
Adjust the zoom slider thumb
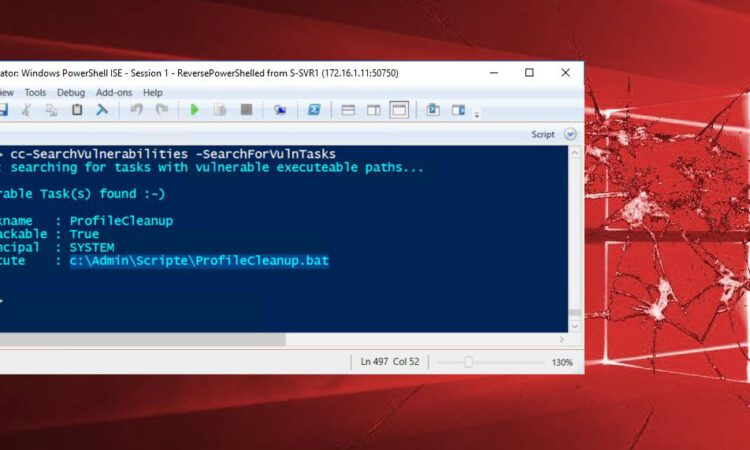point(468,362)
